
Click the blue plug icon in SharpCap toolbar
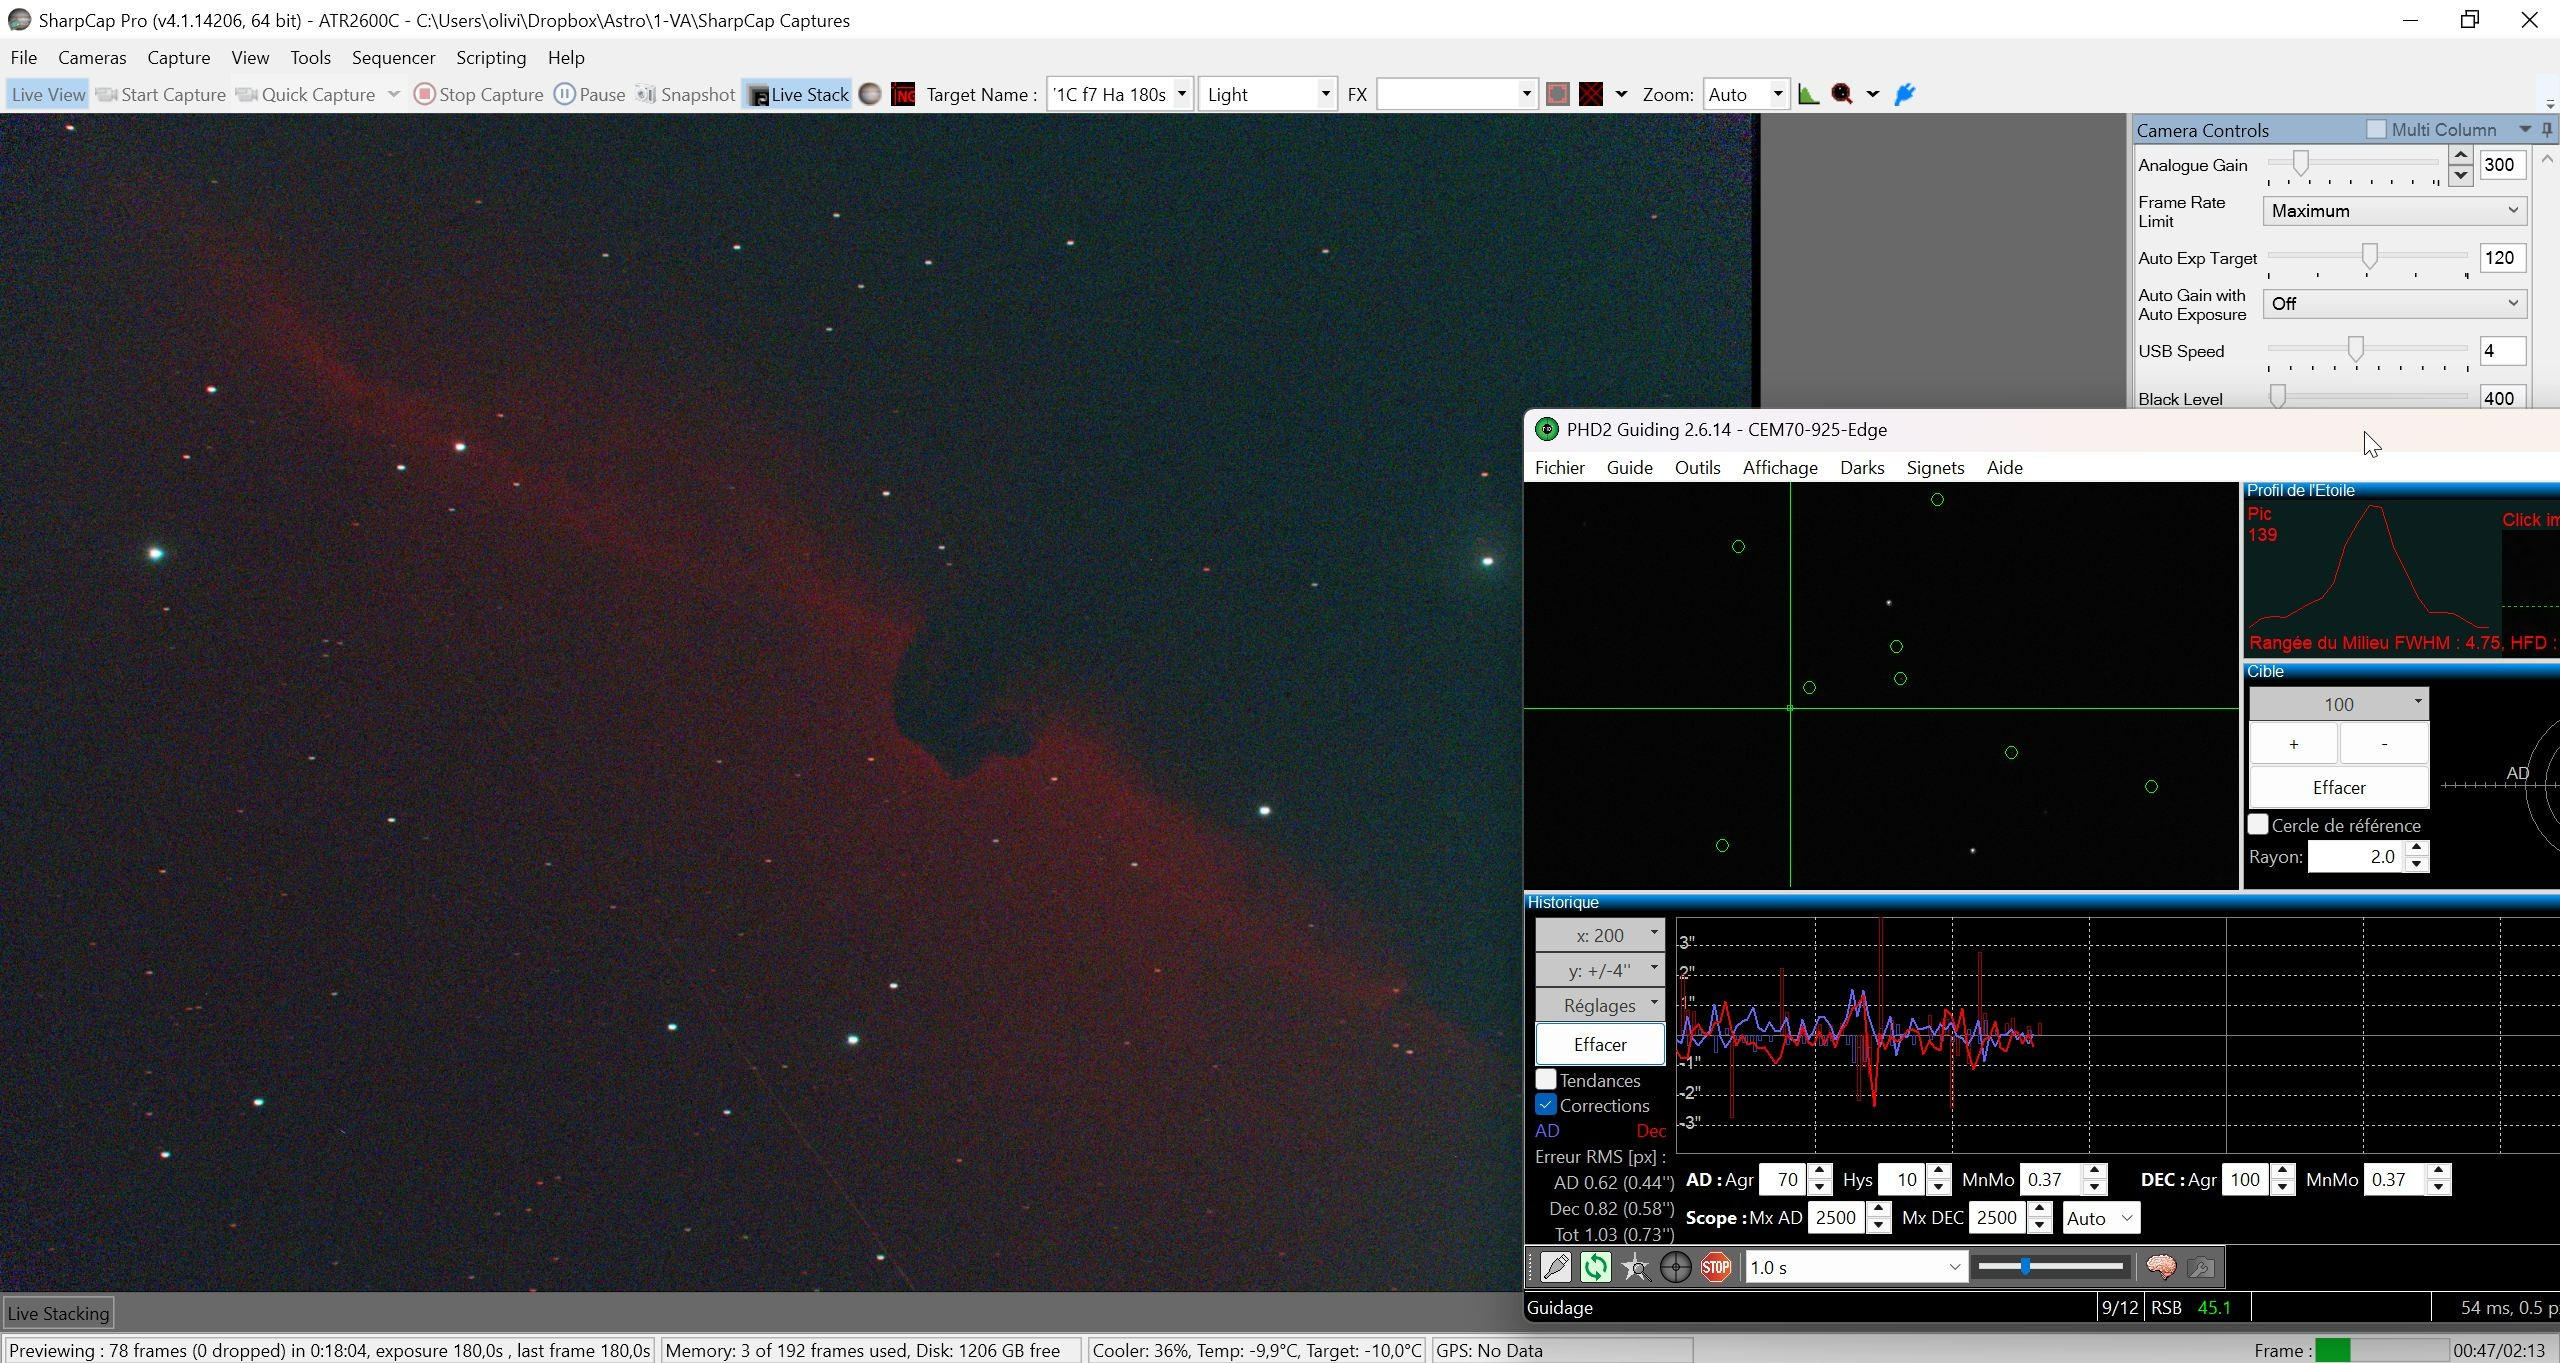coord(1905,94)
